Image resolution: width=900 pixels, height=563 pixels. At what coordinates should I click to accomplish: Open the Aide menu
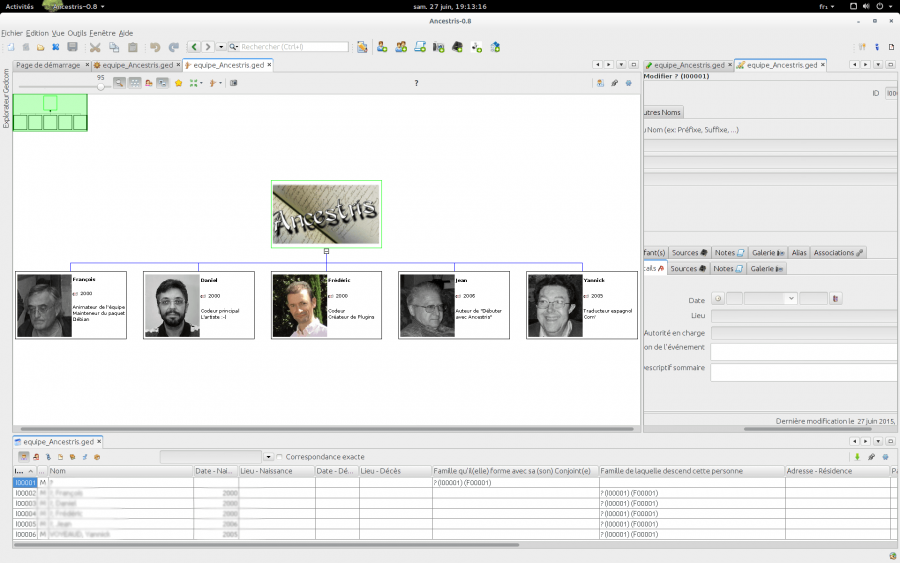pos(126,33)
